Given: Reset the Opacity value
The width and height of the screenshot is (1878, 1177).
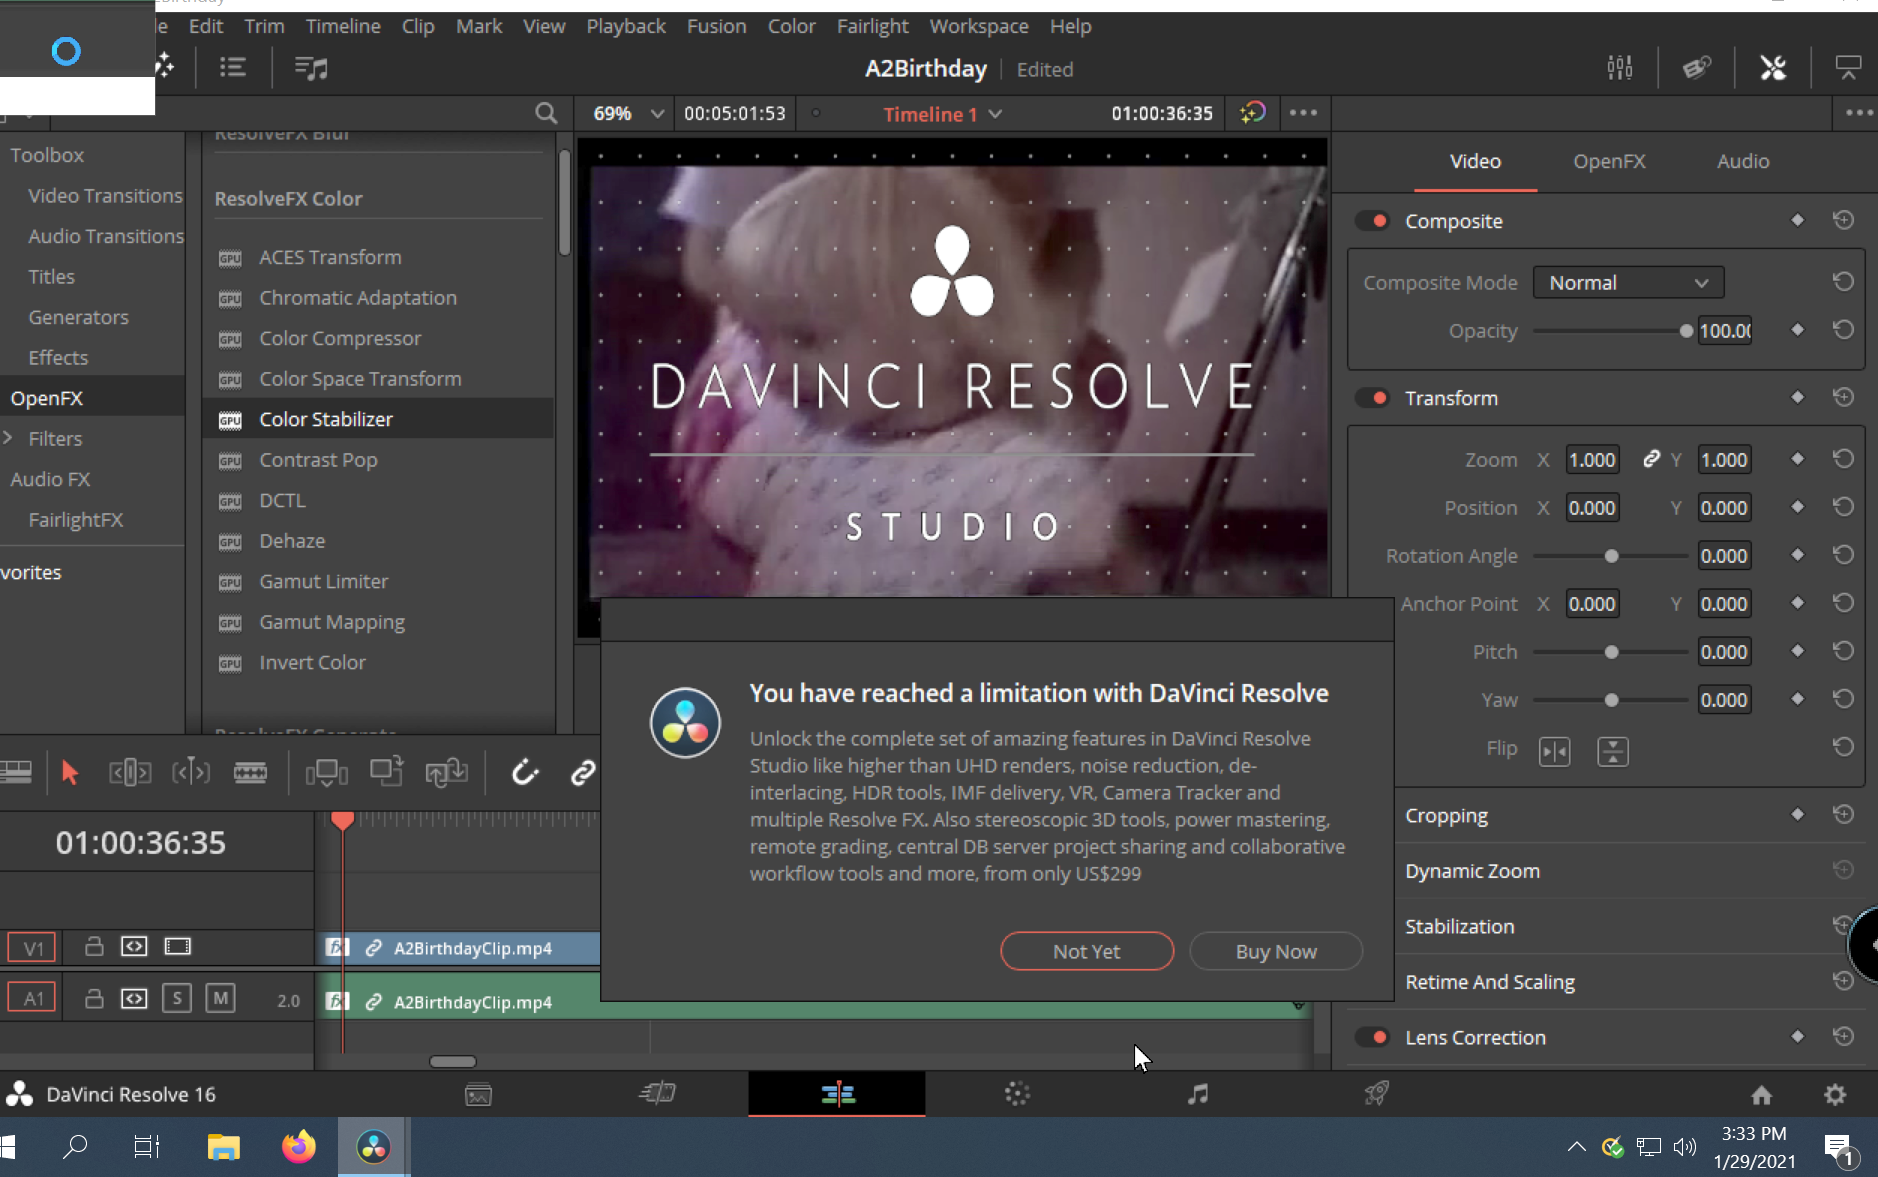Looking at the screenshot, I should (1843, 330).
